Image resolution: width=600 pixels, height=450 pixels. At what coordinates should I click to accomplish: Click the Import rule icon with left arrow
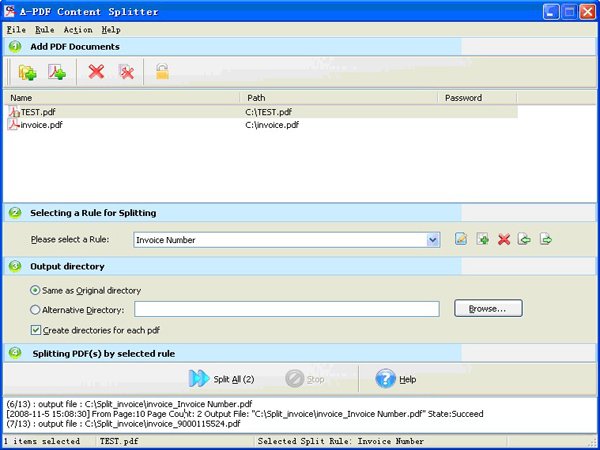(525, 239)
